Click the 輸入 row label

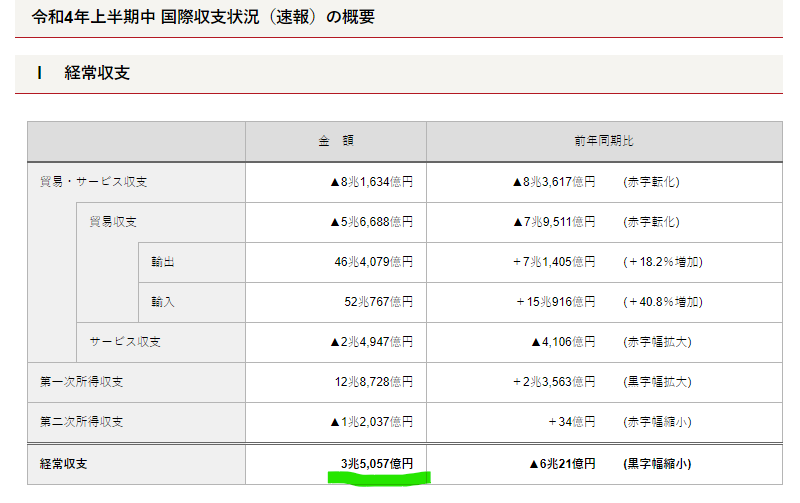coord(163,302)
